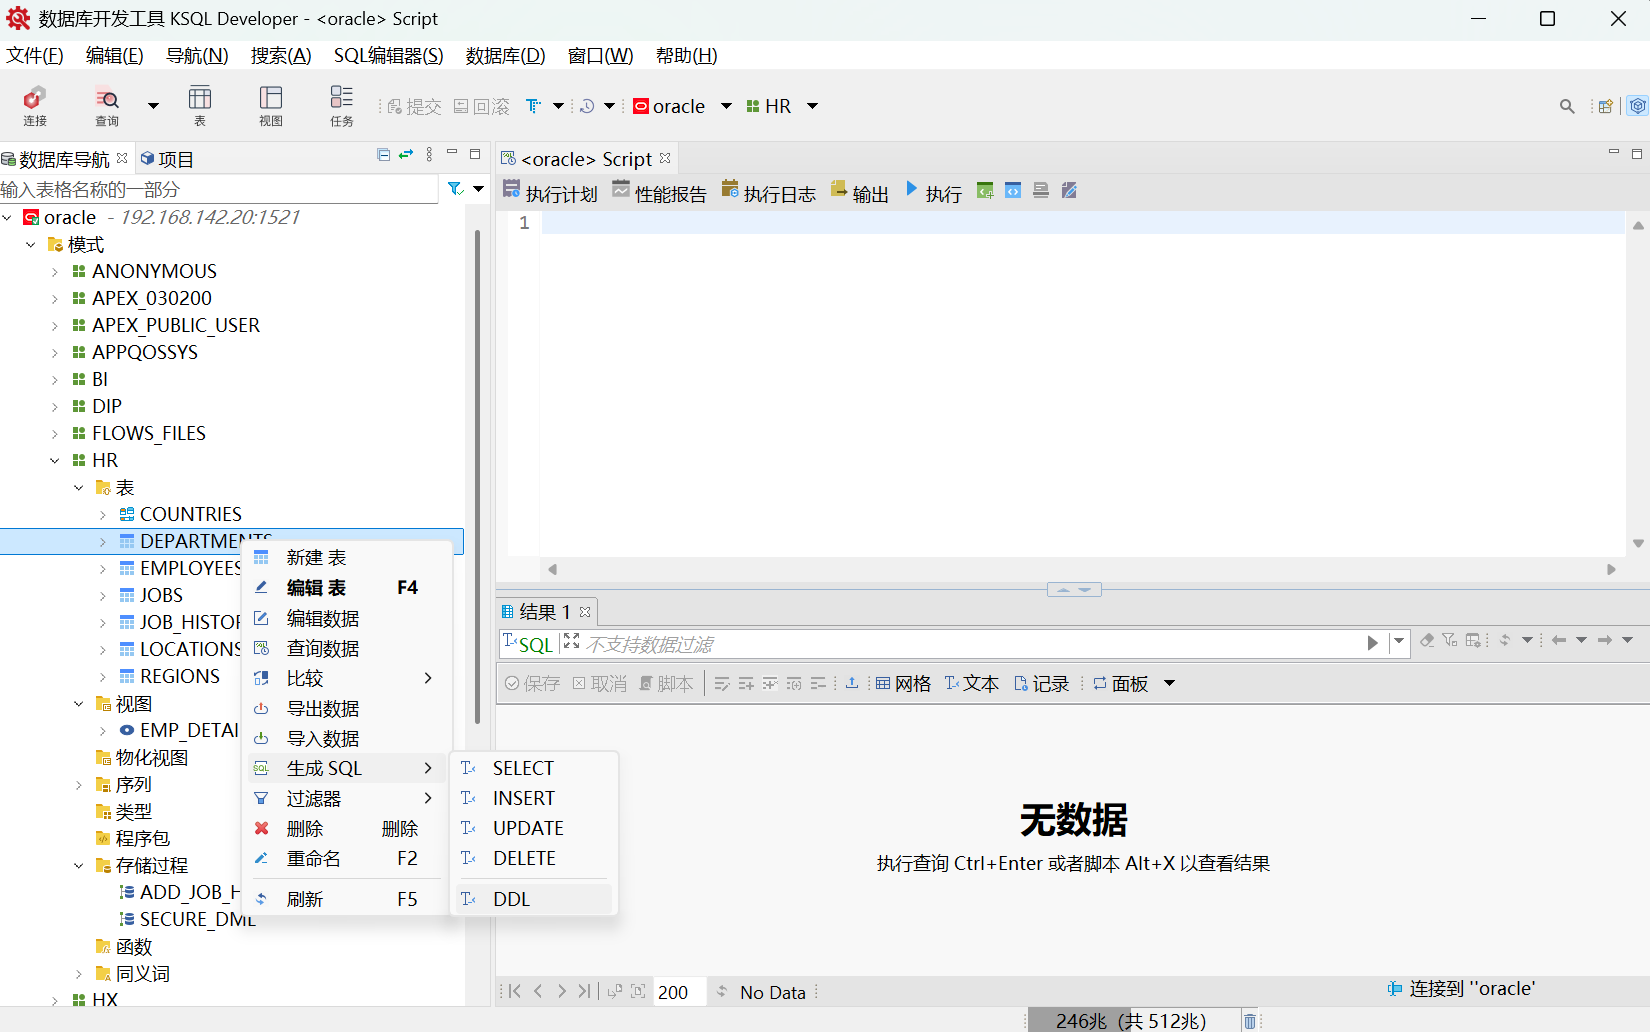Toggle the 记录 record view mode
This screenshot has width=1650, height=1032.
tap(1041, 684)
